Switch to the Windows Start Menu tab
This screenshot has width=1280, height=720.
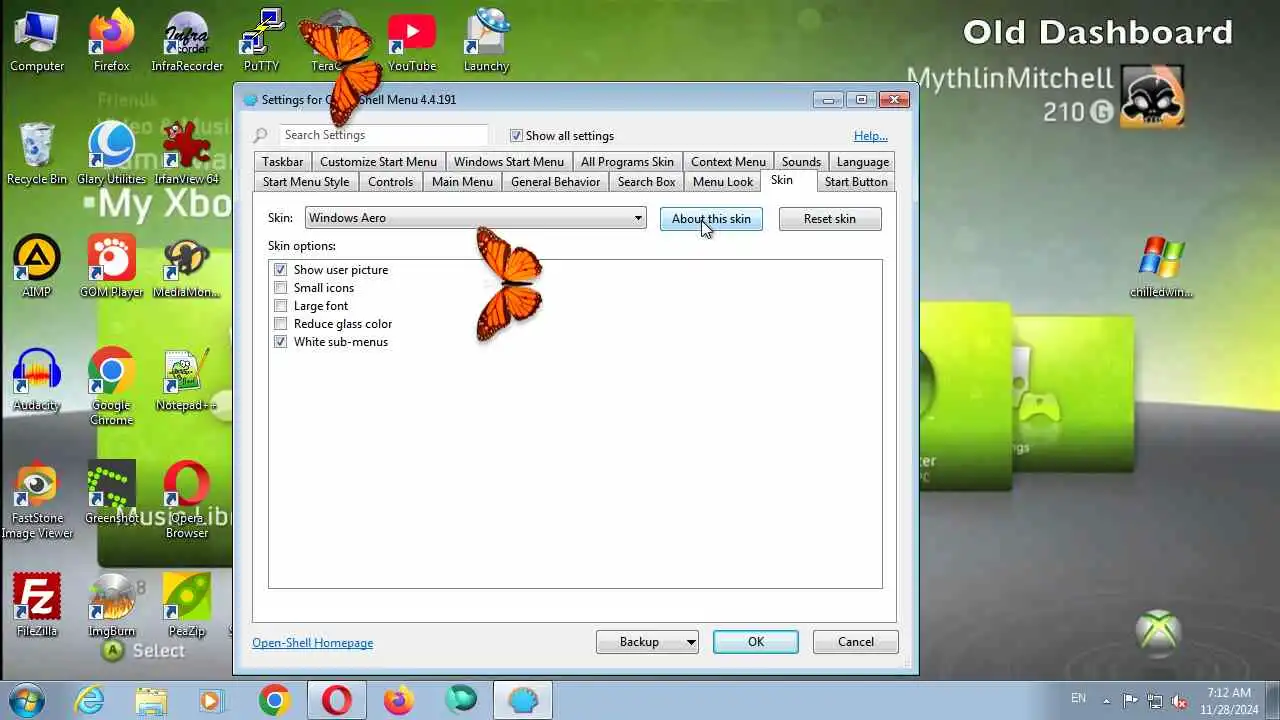point(509,162)
